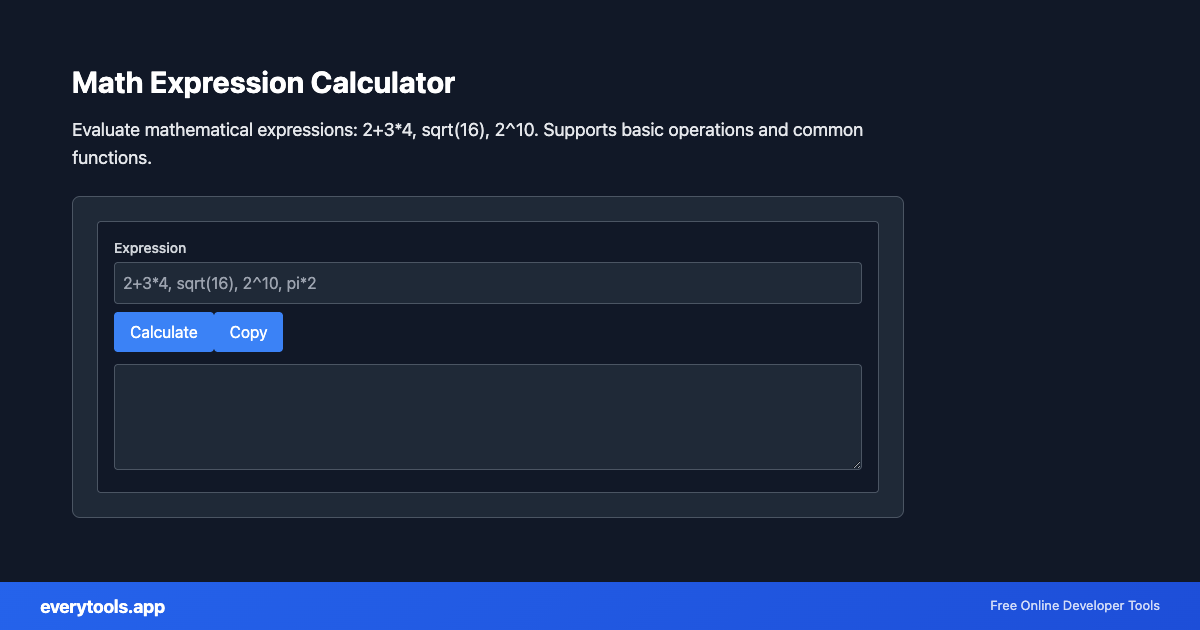This screenshot has width=1200, height=630.
Task: Click the blue footer bar
Action: coord(600,606)
